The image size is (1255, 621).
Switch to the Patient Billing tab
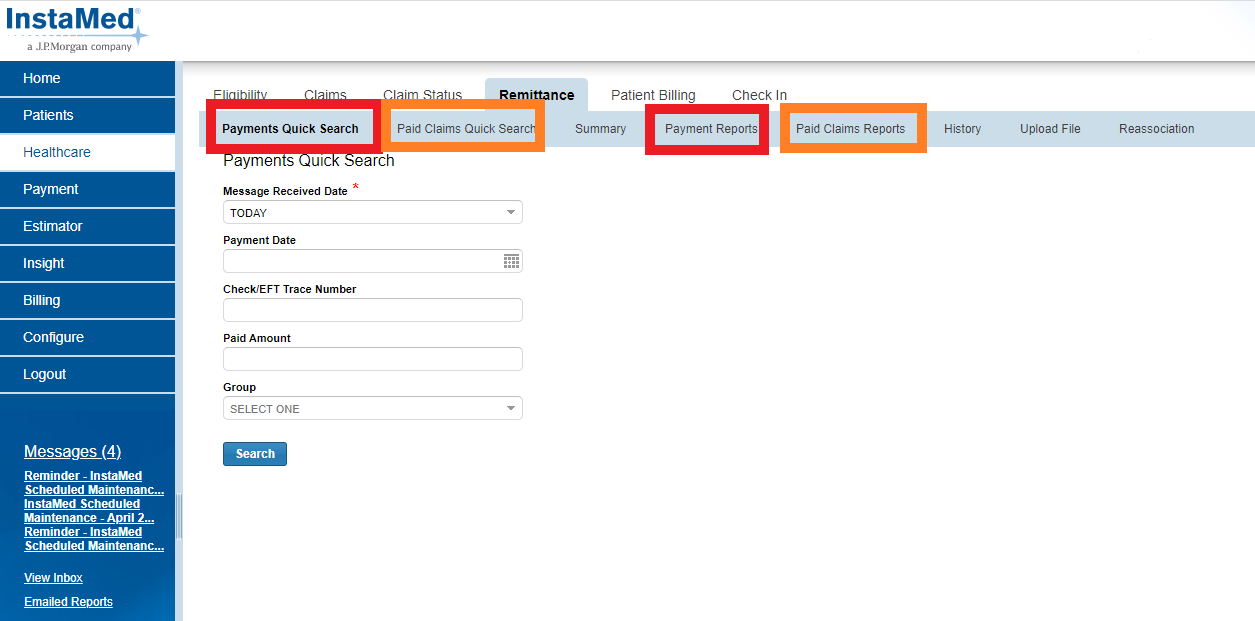[653, 96]
